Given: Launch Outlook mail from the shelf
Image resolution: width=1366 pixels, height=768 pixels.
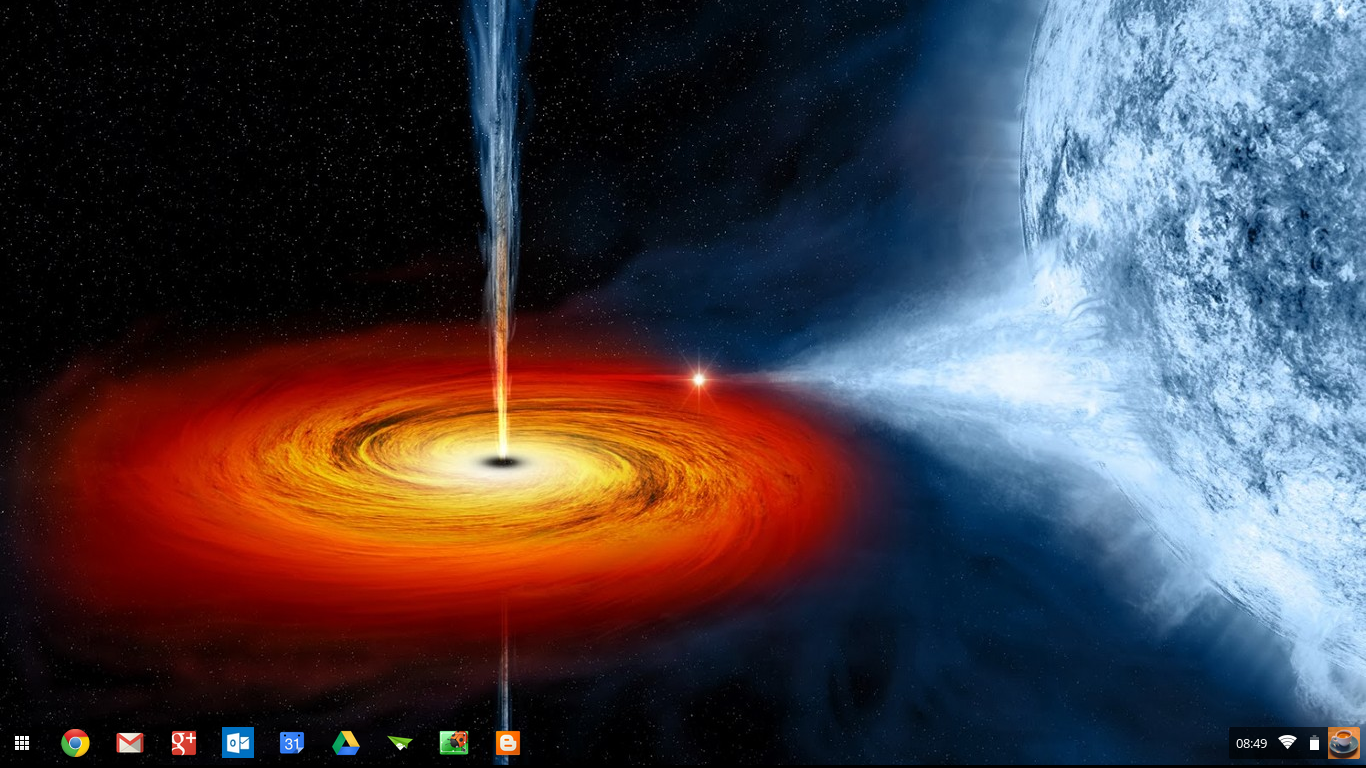Looking at the screenshot, I should coord(238,743).
